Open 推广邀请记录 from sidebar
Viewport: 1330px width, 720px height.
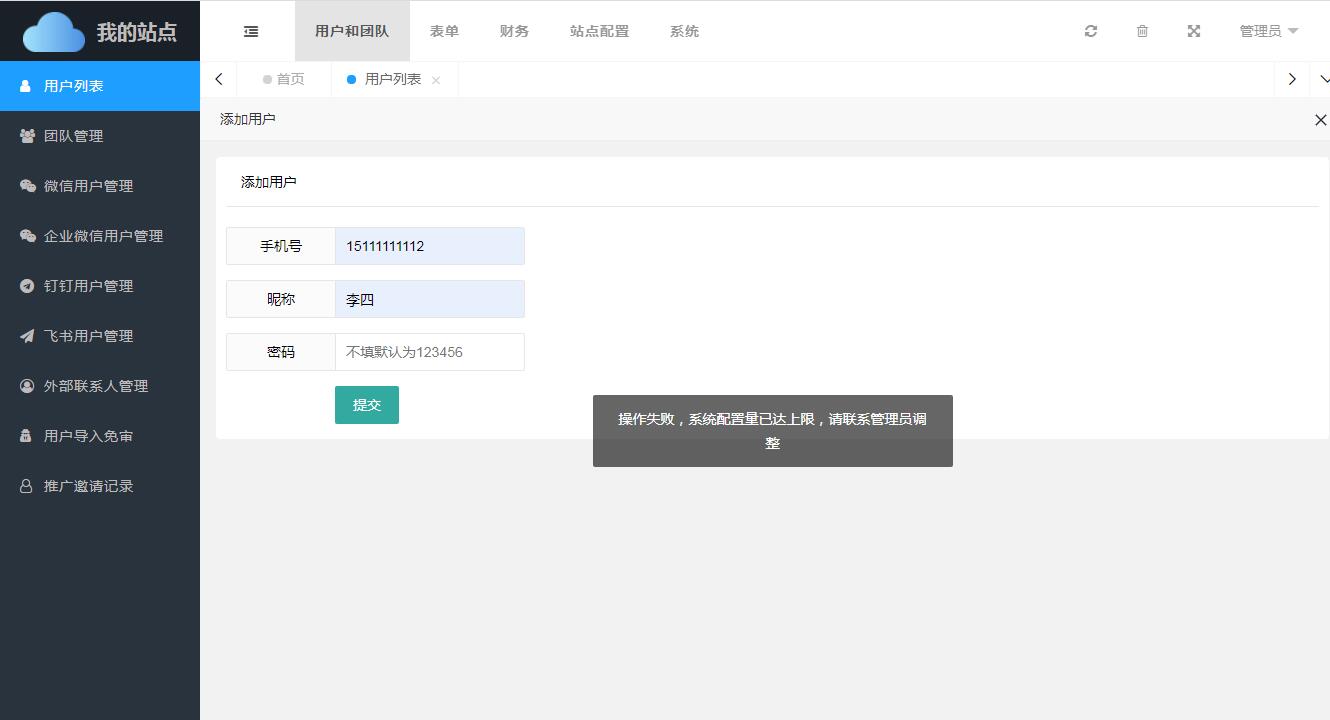point(90,485)
